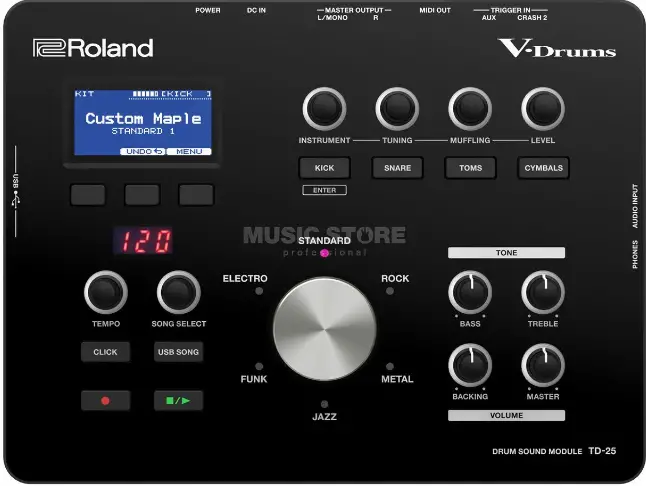Click the [KICK] indicator on display
646x486 pixels.
pos(186,94)
